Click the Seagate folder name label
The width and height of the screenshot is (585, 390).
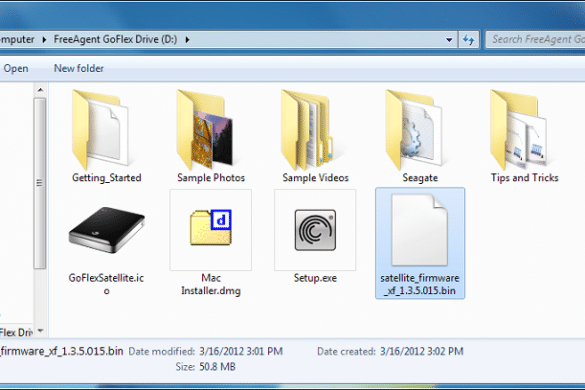(420, 178)
